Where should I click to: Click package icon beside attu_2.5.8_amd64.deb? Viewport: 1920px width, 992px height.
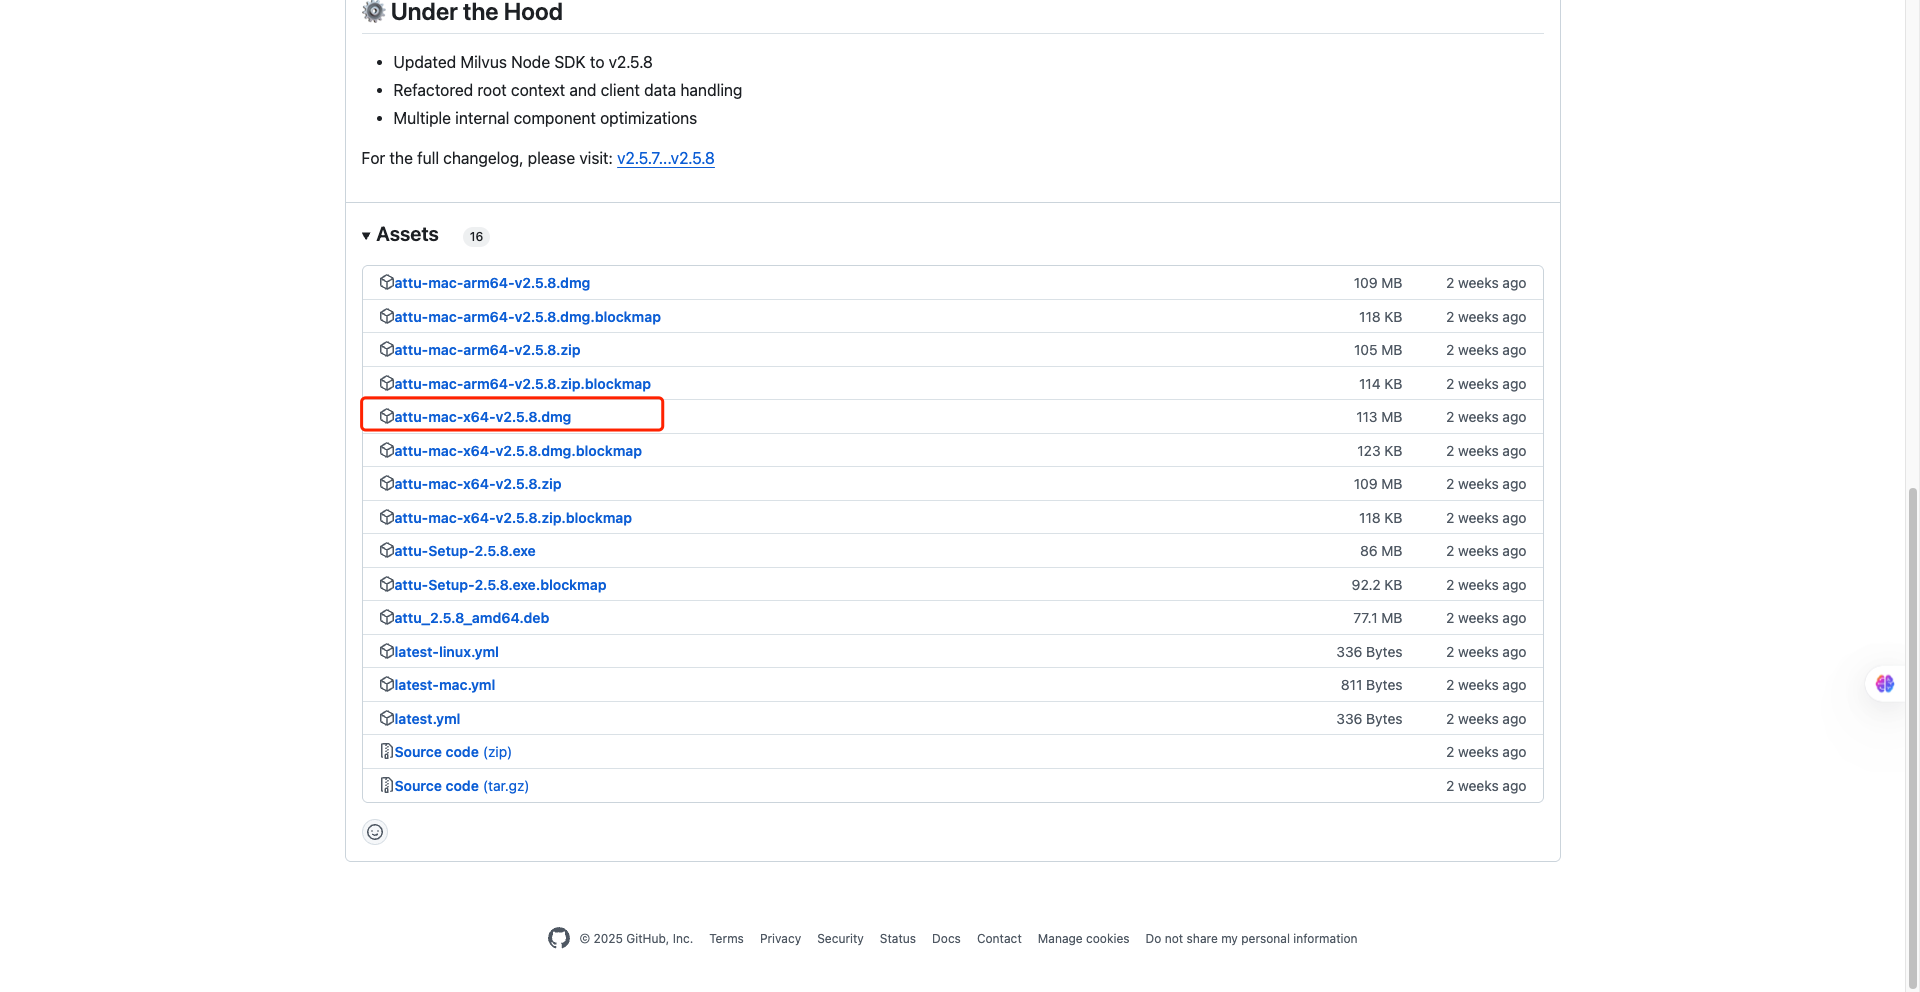coord(386,617)
